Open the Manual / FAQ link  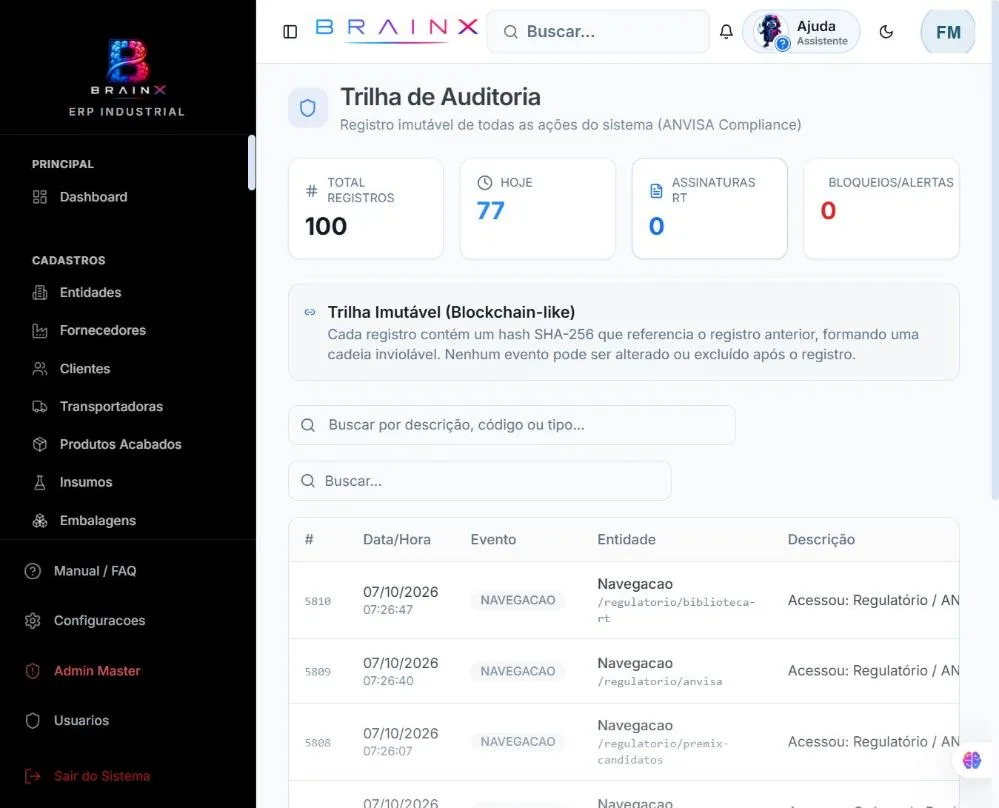[x=94, y=571]
